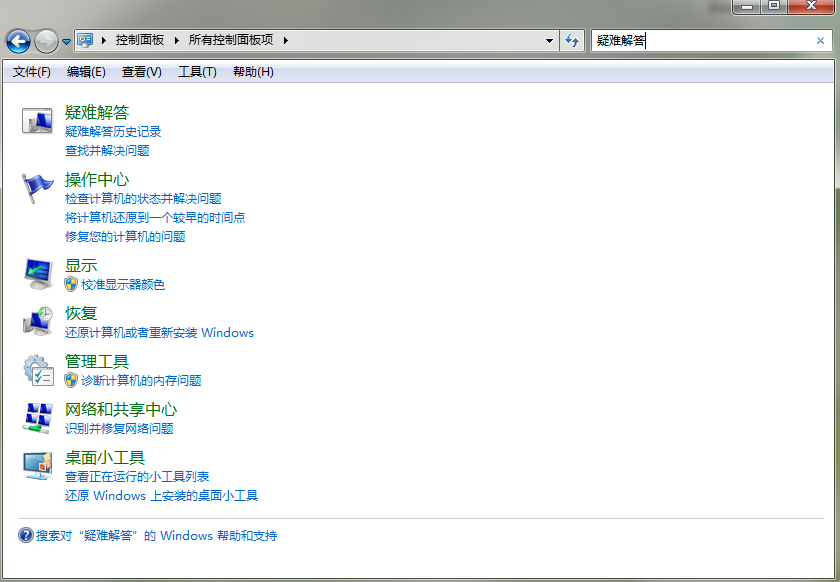Click the refresh button beside address bar

click(572, 41)
